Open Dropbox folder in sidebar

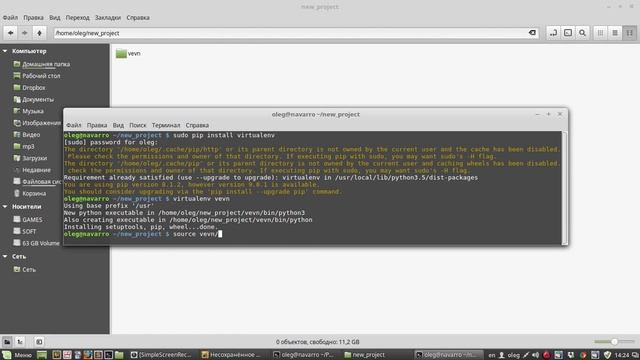coord(29,88)
